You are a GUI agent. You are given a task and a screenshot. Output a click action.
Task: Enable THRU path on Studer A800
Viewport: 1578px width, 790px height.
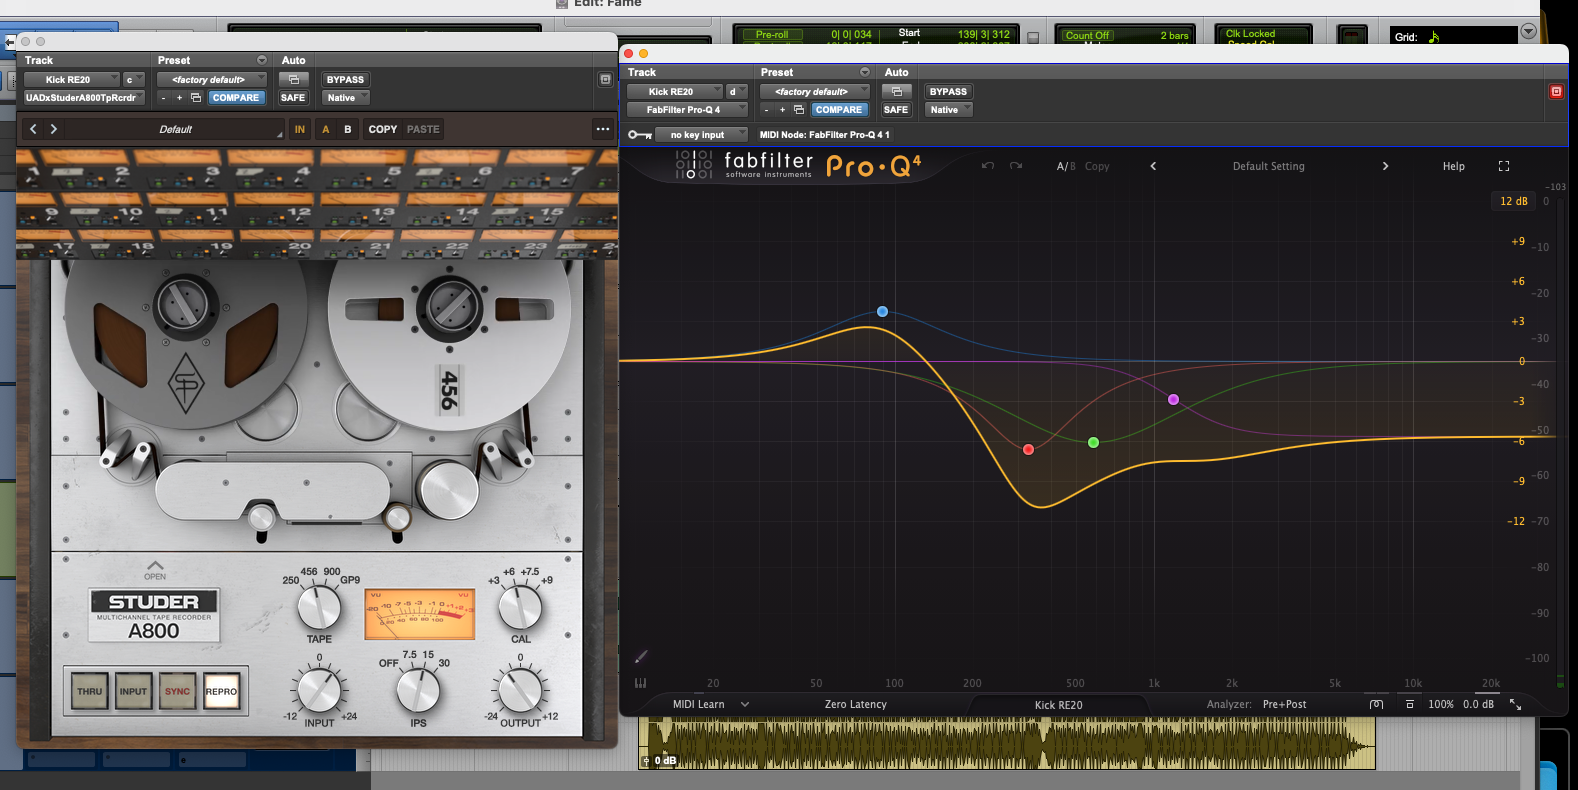pyautogui.click(x=90, y=691)
